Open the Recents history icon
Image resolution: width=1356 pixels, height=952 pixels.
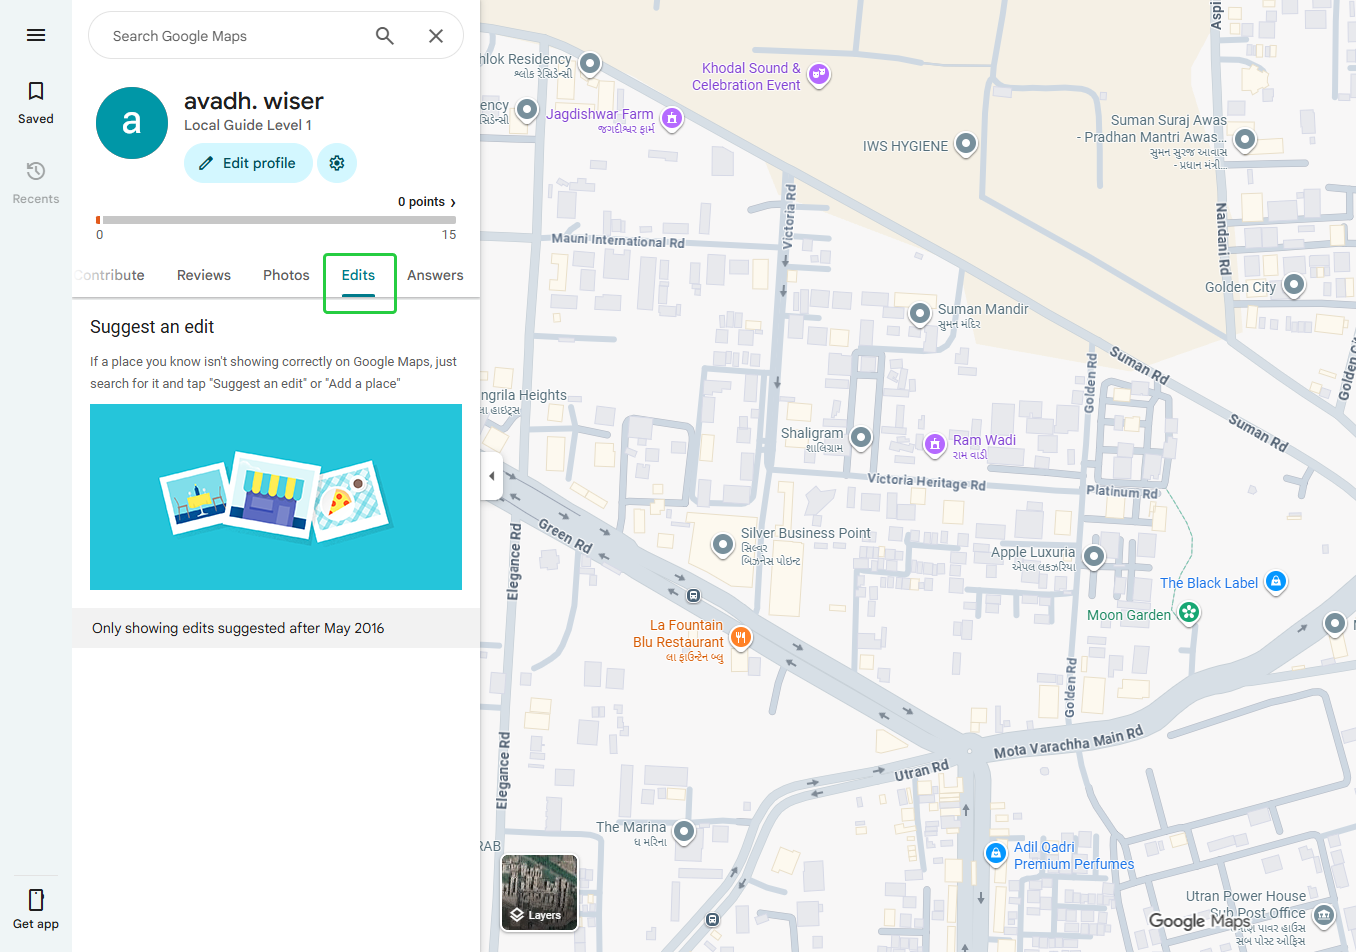click(36, 171)
